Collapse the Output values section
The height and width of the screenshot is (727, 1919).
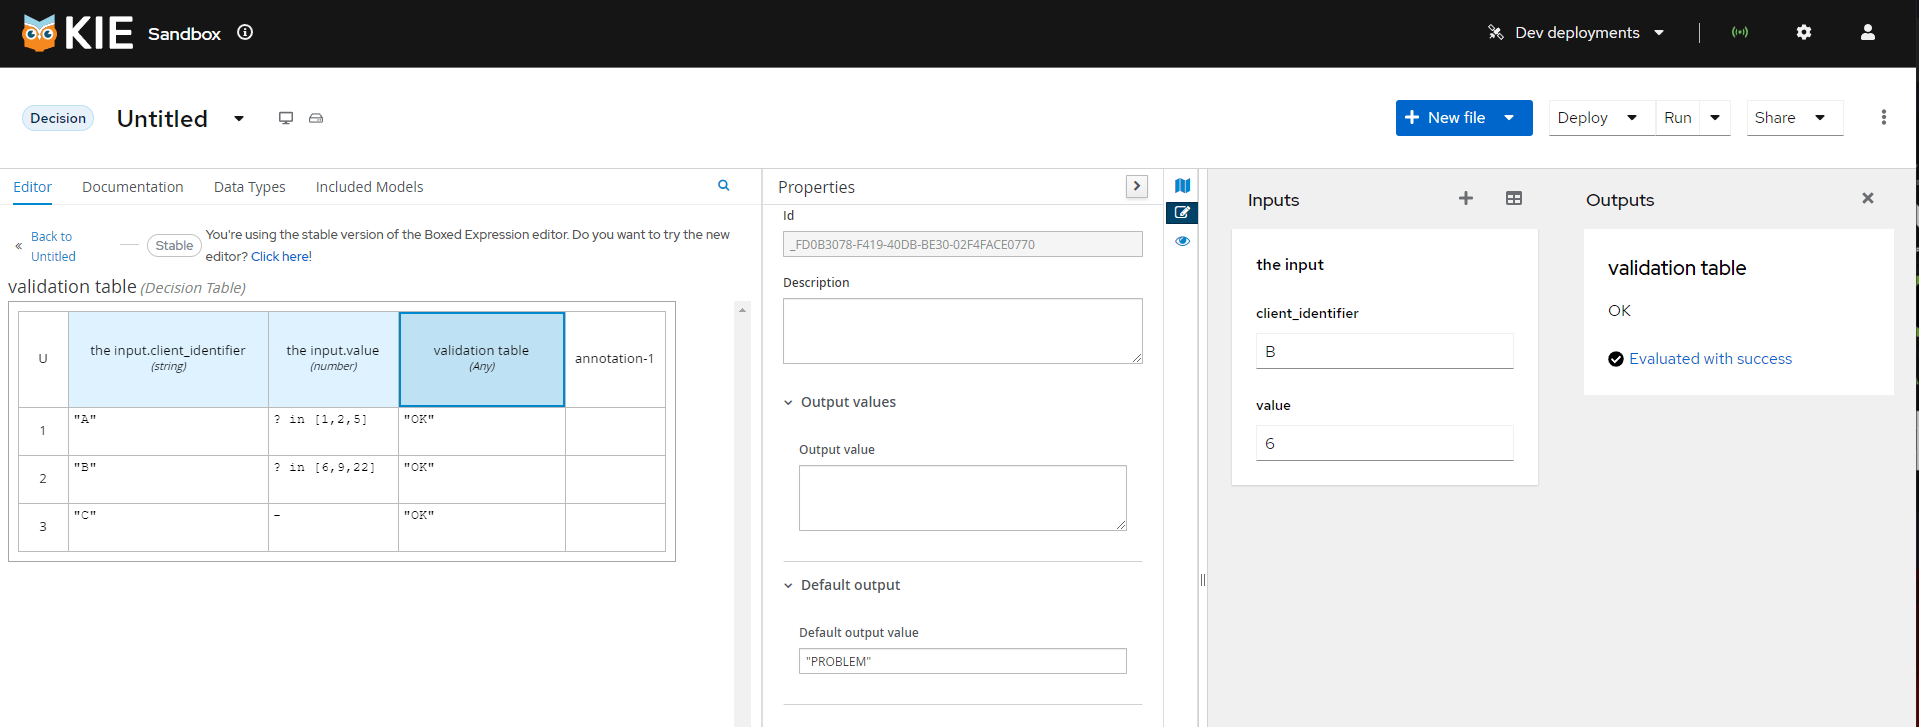788,403
